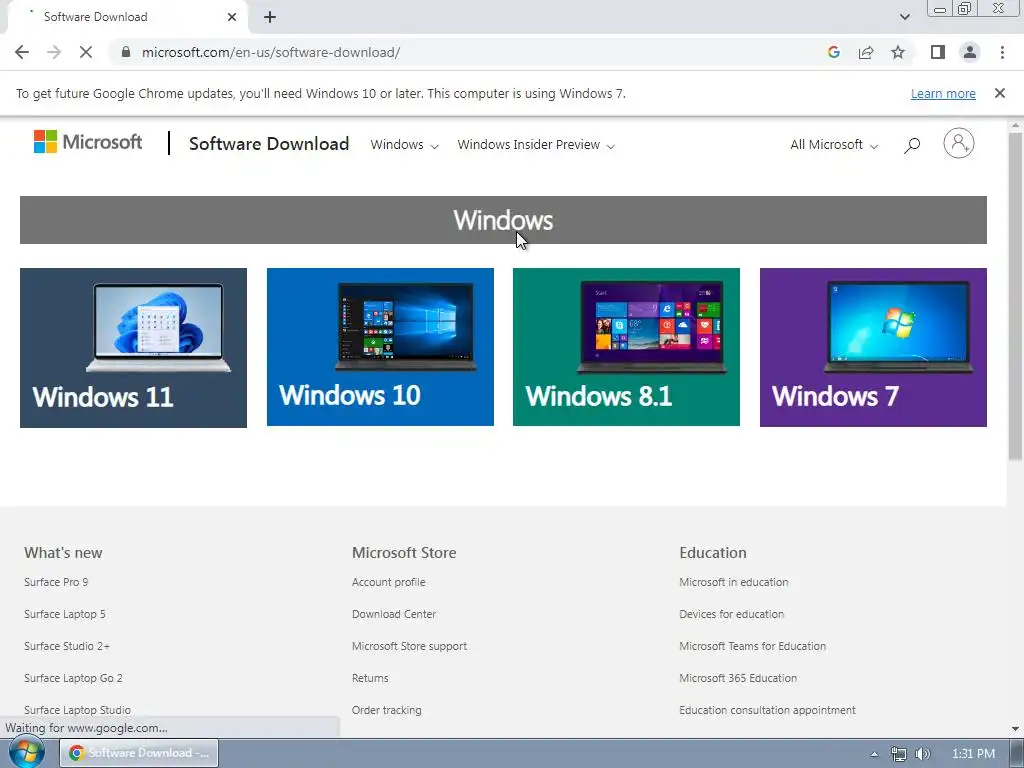This screenshot has width=1024, height=768.
Task: Open the Chrome profile avatar
Action: [x=970, y=52]
